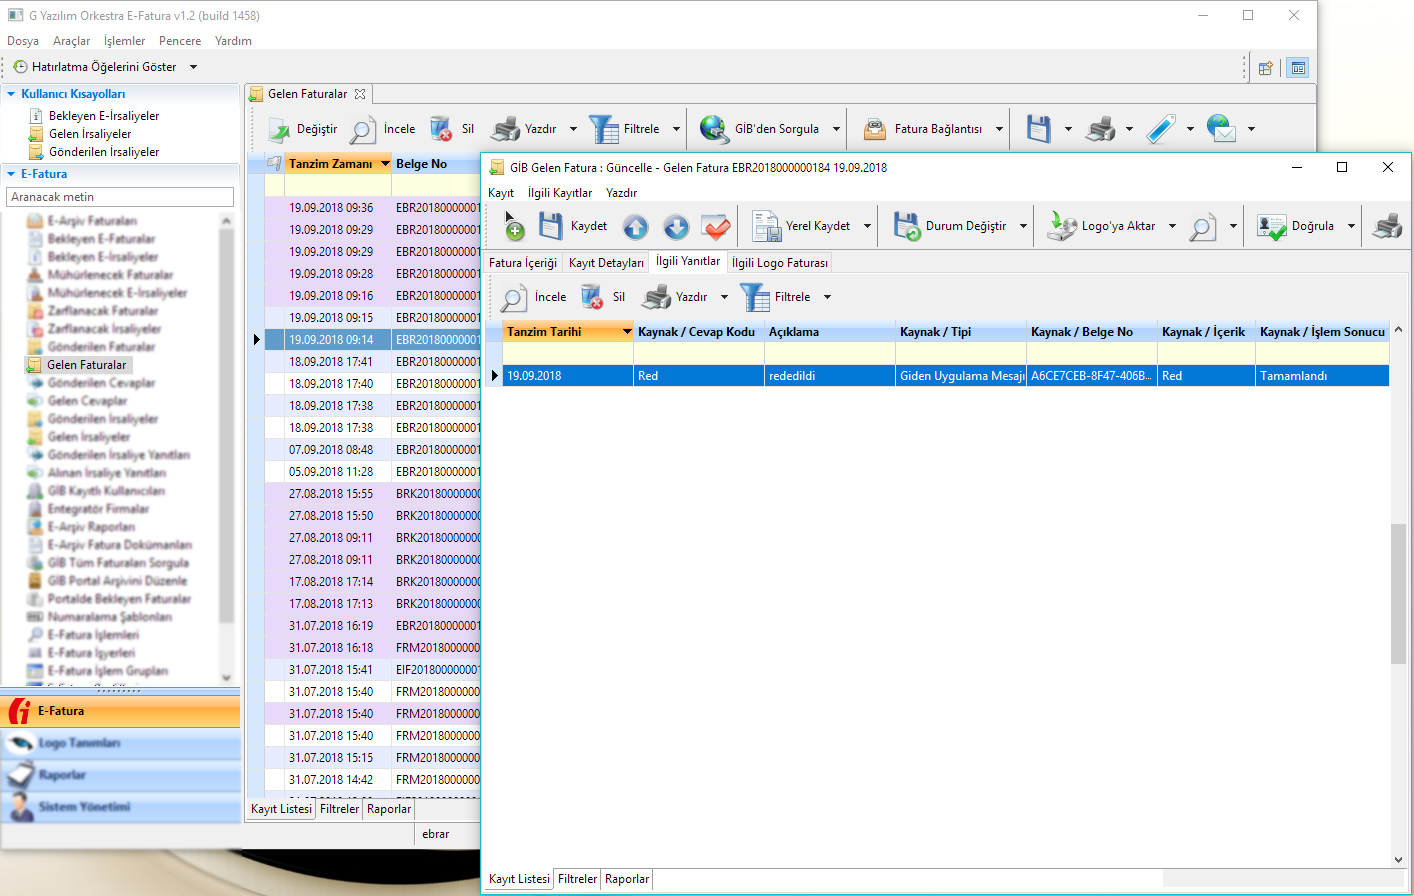
Task: Expand the Yerel Kaydet dropdown arrow
Action: click(x=867, y=227)
